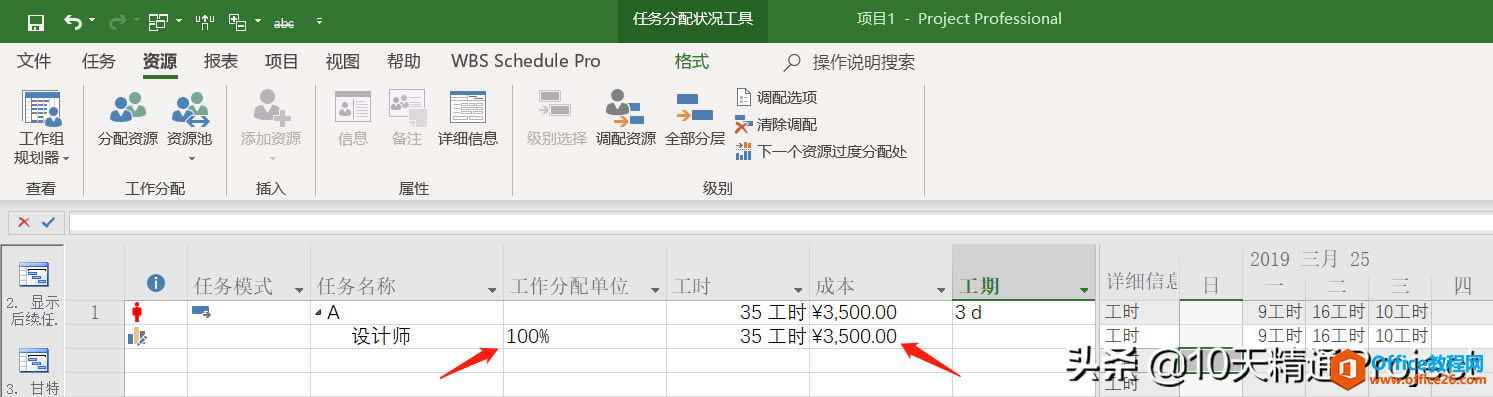
Task: Open WBS Schedule Pro tab
Action: coord(526,62)
